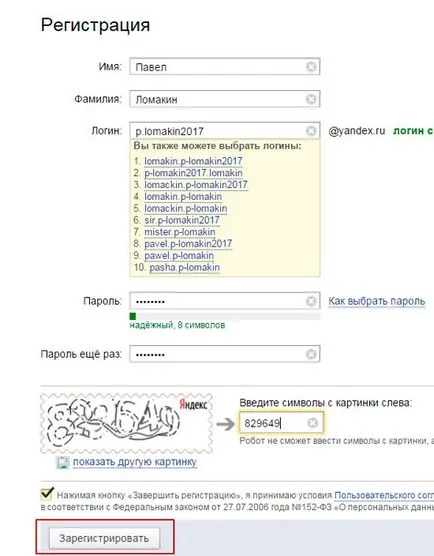Focus the Логин input with p.lomakin2017

click(225, 131)
